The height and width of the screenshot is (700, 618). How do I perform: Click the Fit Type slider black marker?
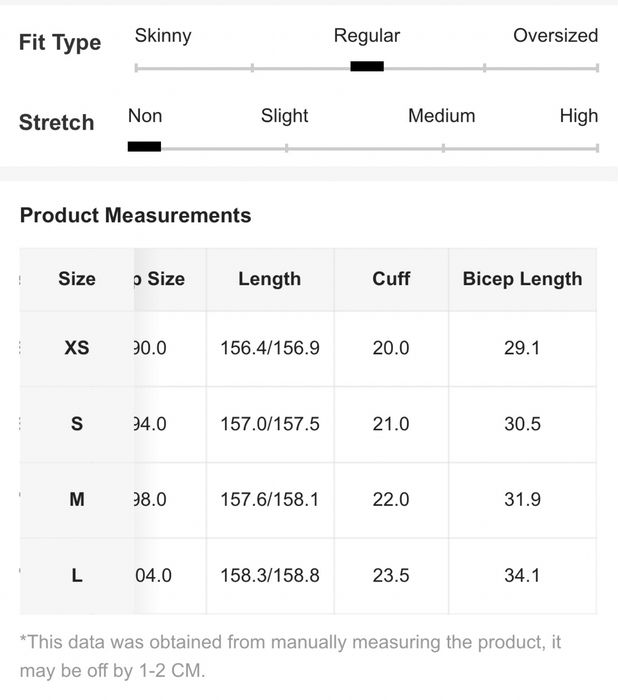(367, 67)
